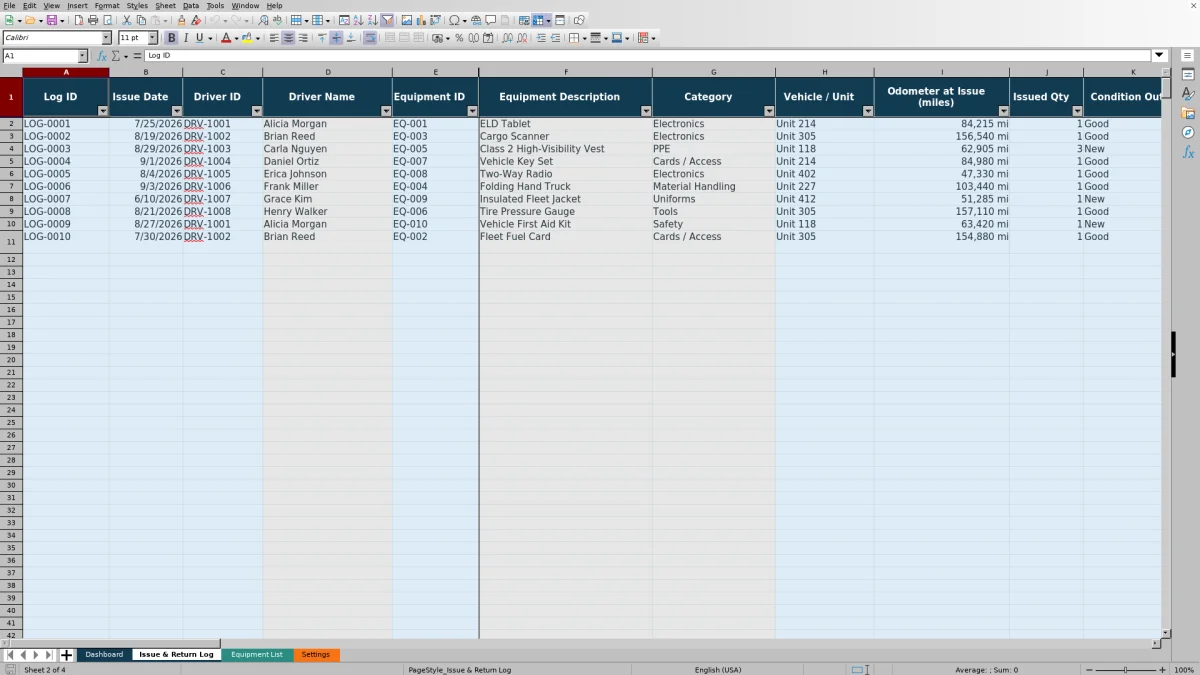Open Find & Replace icon
This screenshot has width=1200, height=675.
(x=263, y=20)
